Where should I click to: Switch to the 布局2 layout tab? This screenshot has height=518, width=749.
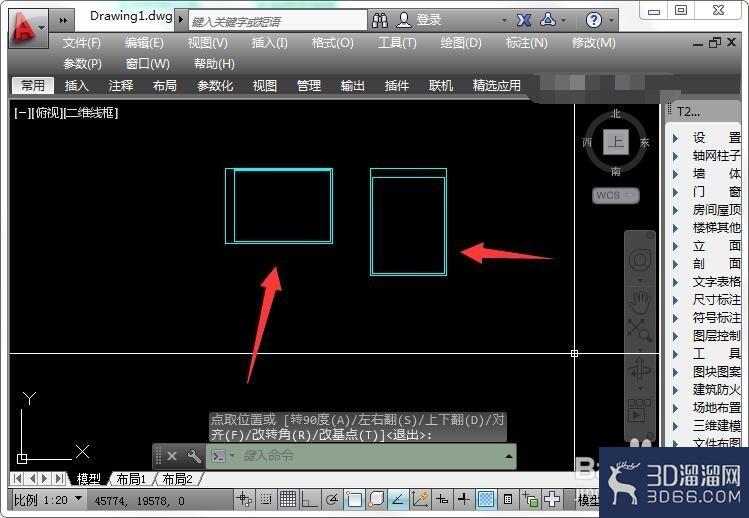[x=177, y=479]
